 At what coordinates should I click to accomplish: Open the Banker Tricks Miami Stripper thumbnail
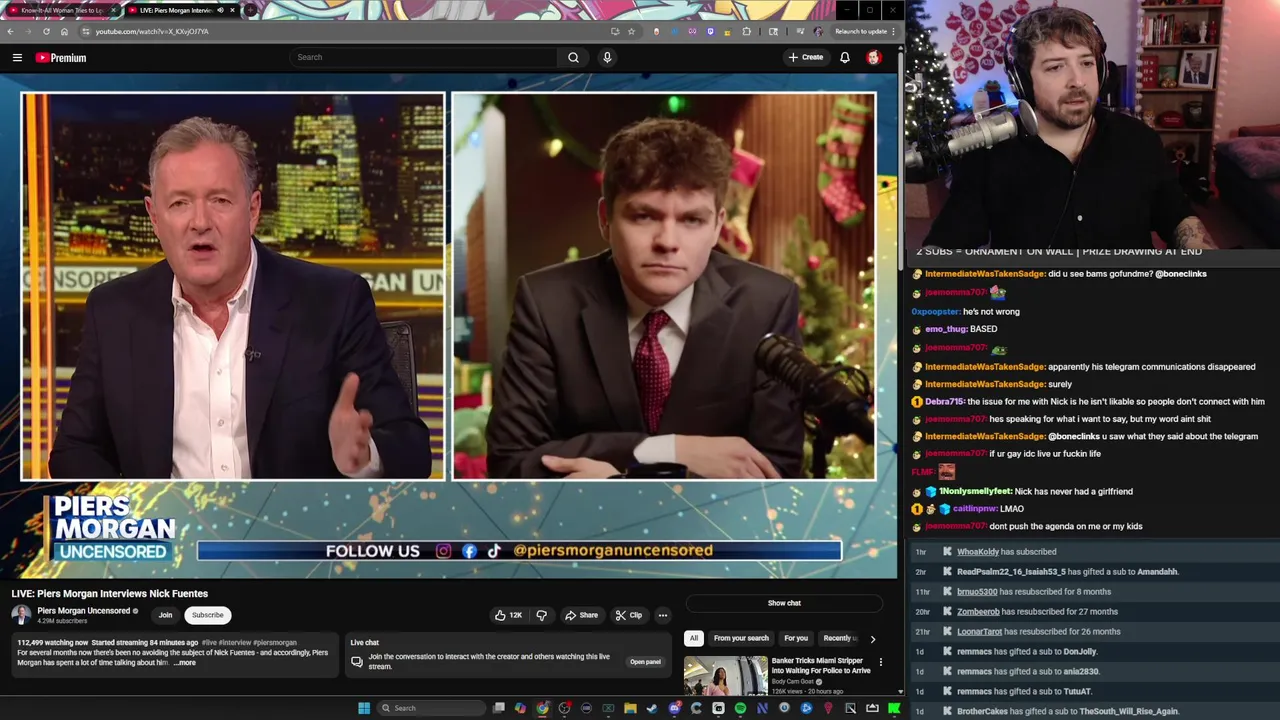coord(726,676)
